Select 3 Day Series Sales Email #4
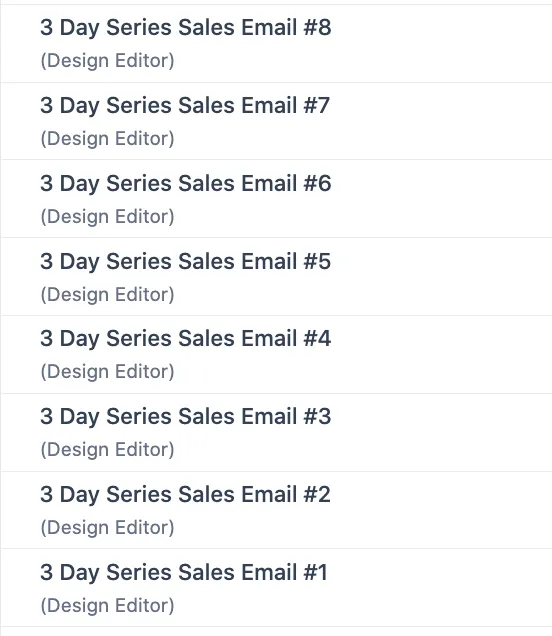 pyautogui.click(x=186, y=339)
